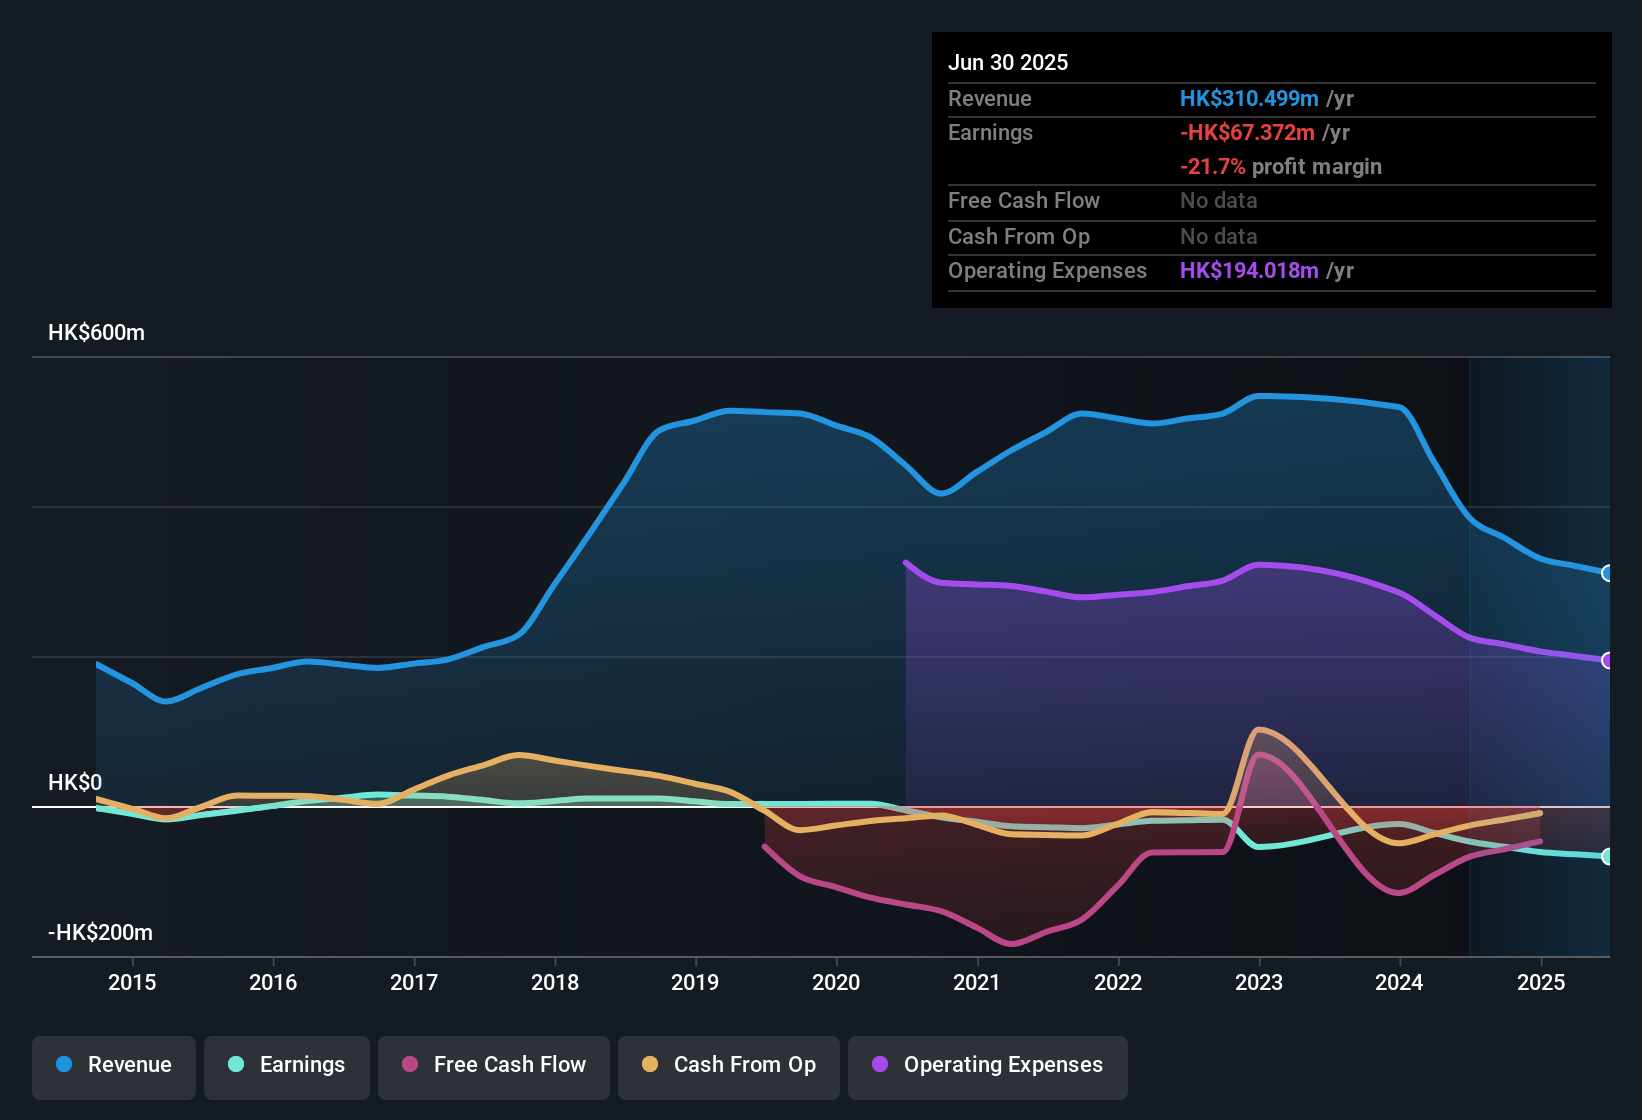Toggle the Free Cash Flow series visibility
Screen dimensions: 1642x1120
(x=493, y=1065)
